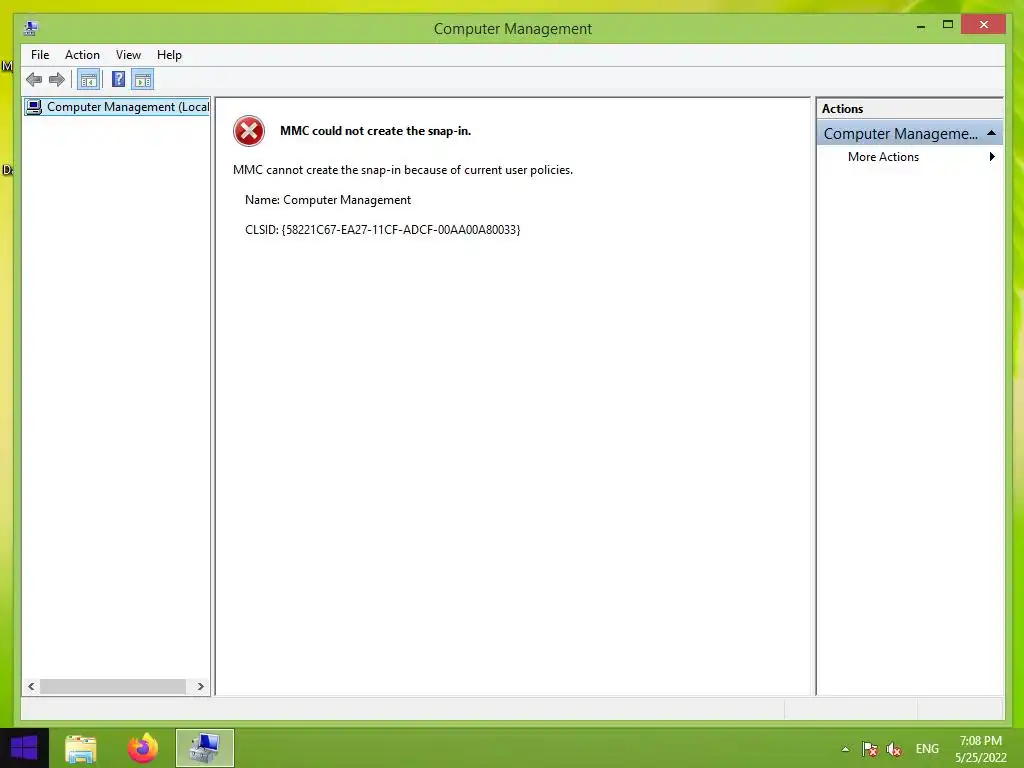Open the Help menu

(169, 55)
